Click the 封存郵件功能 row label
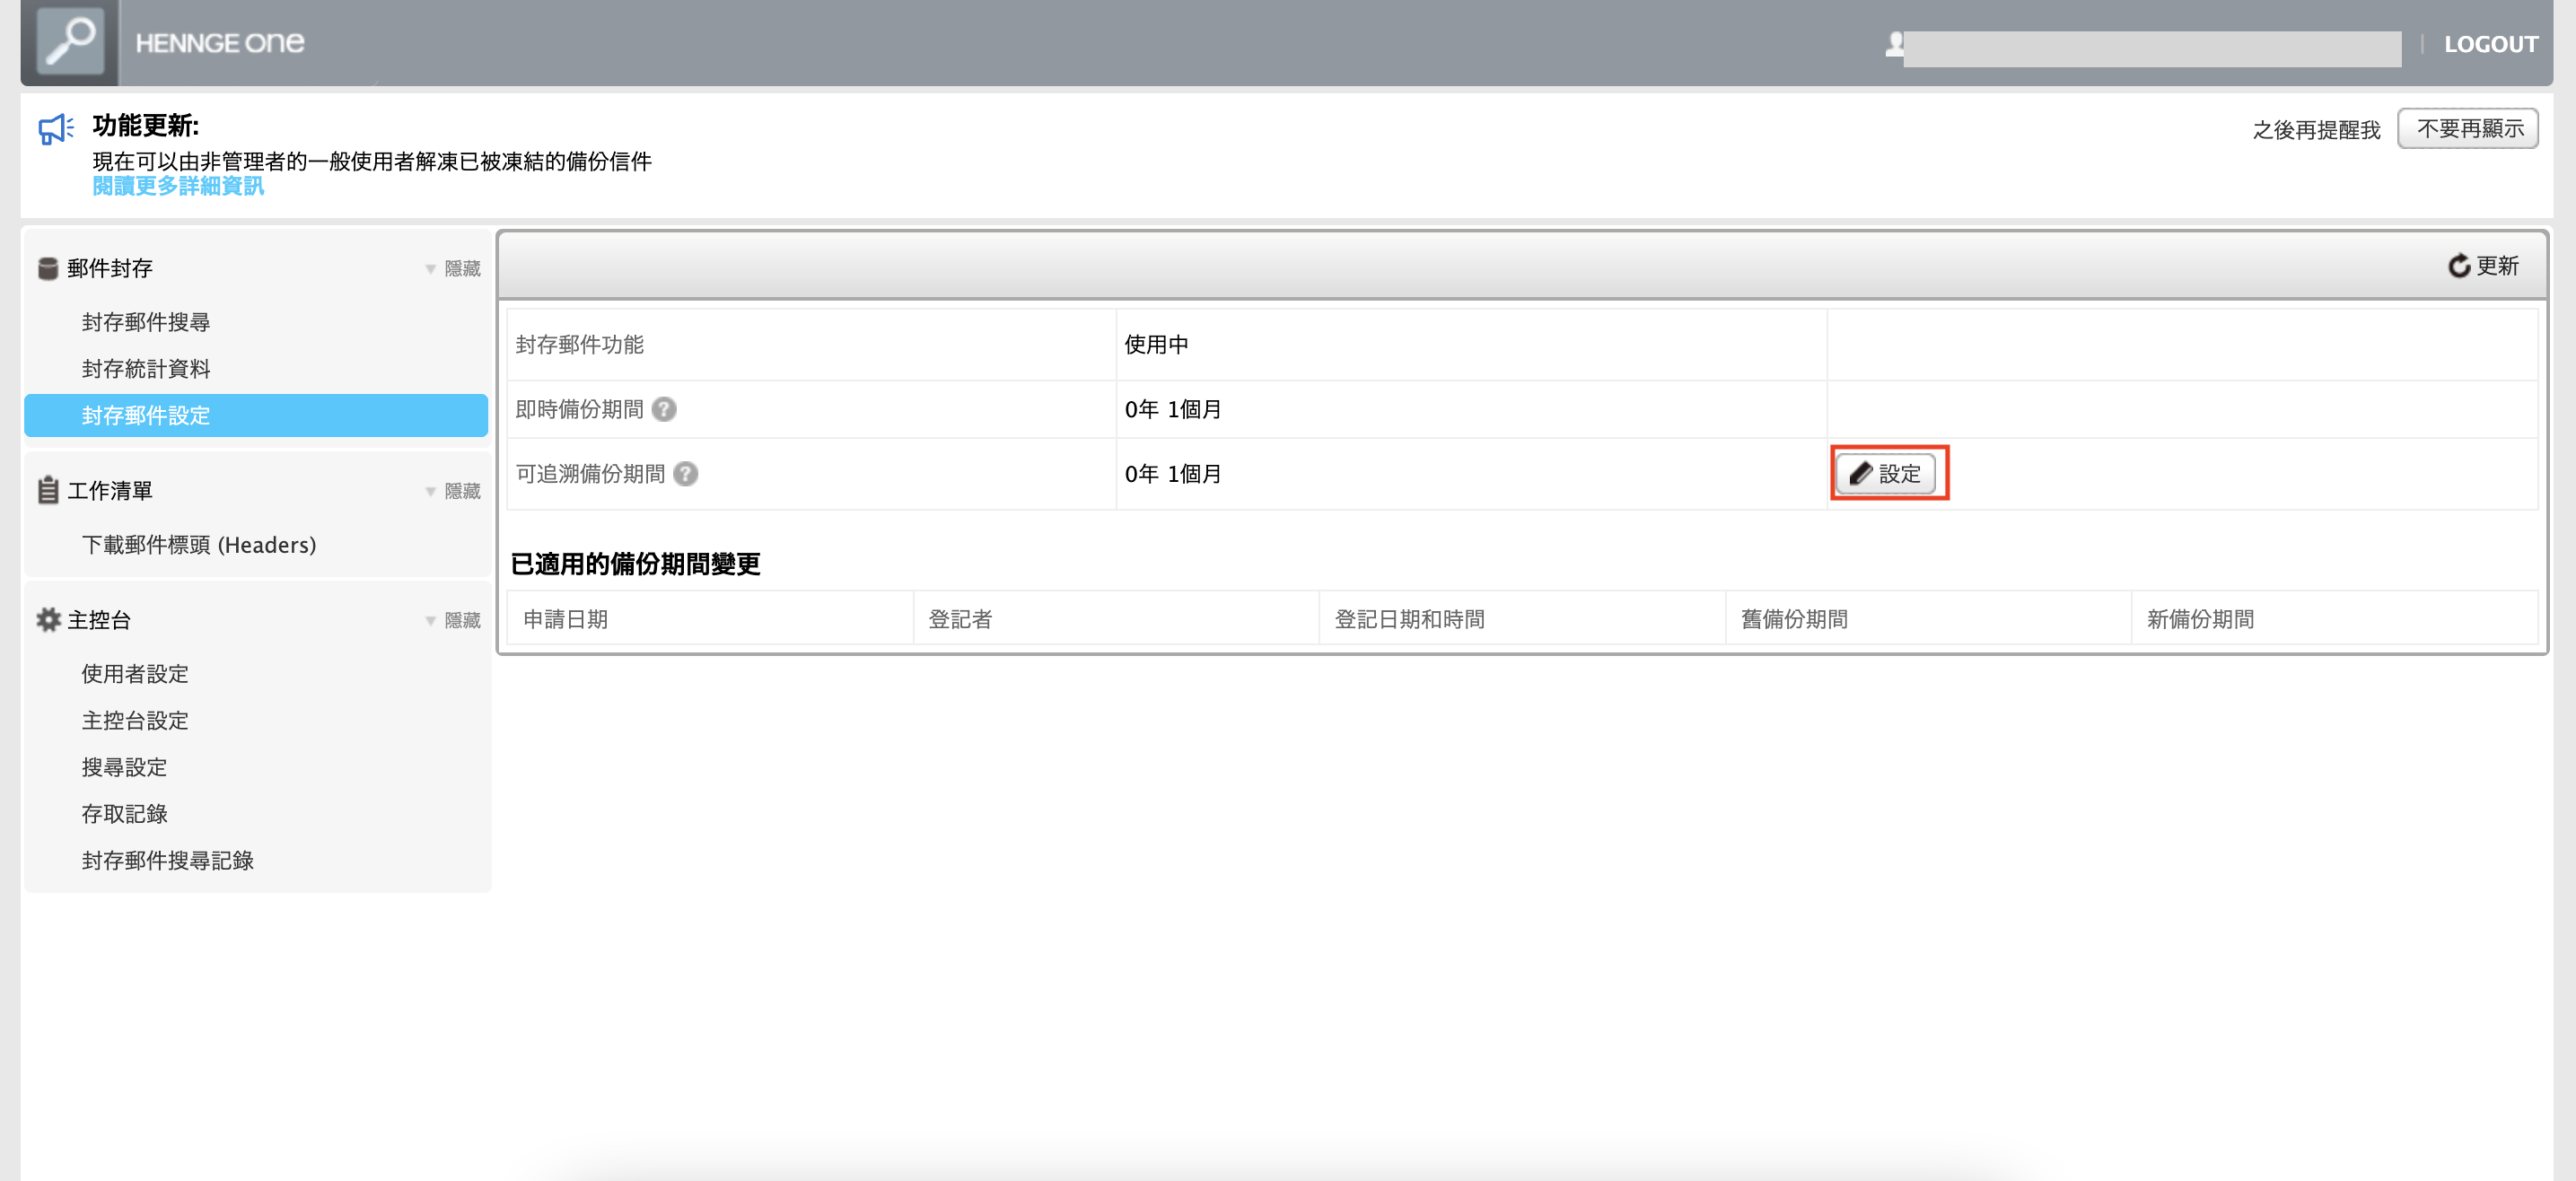 (x=580, y=345)
